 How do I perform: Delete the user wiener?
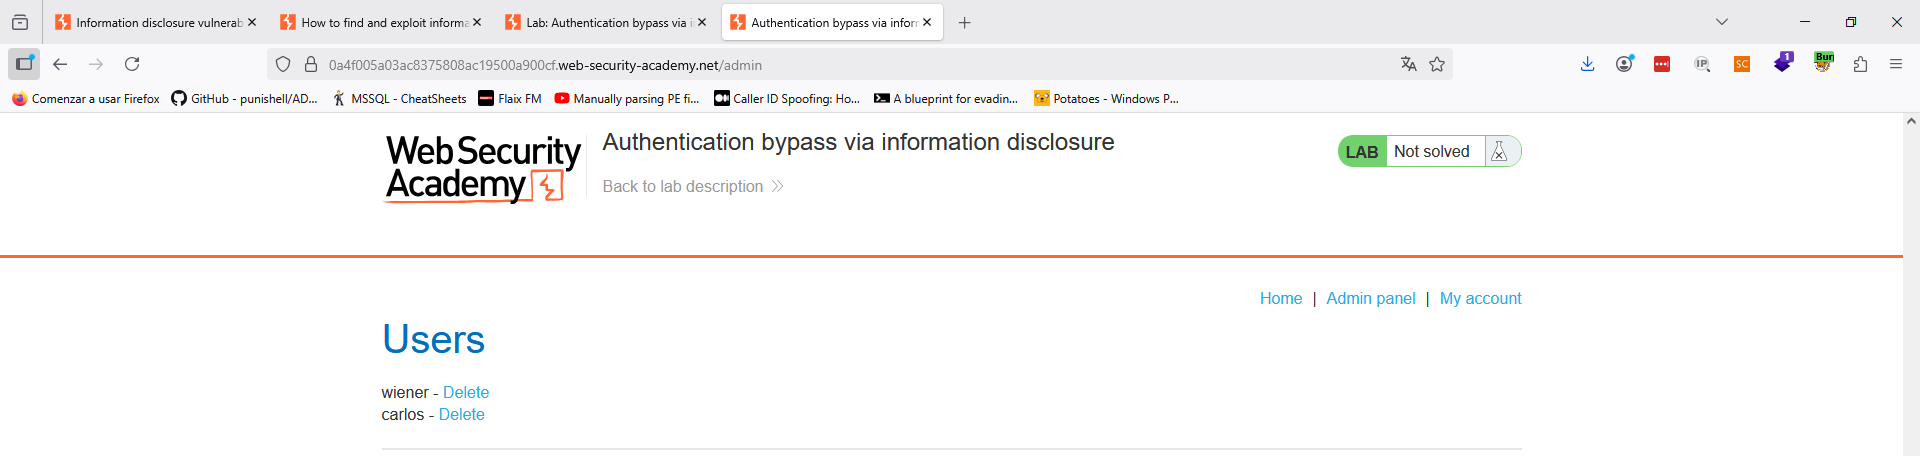tap(466, 392)
